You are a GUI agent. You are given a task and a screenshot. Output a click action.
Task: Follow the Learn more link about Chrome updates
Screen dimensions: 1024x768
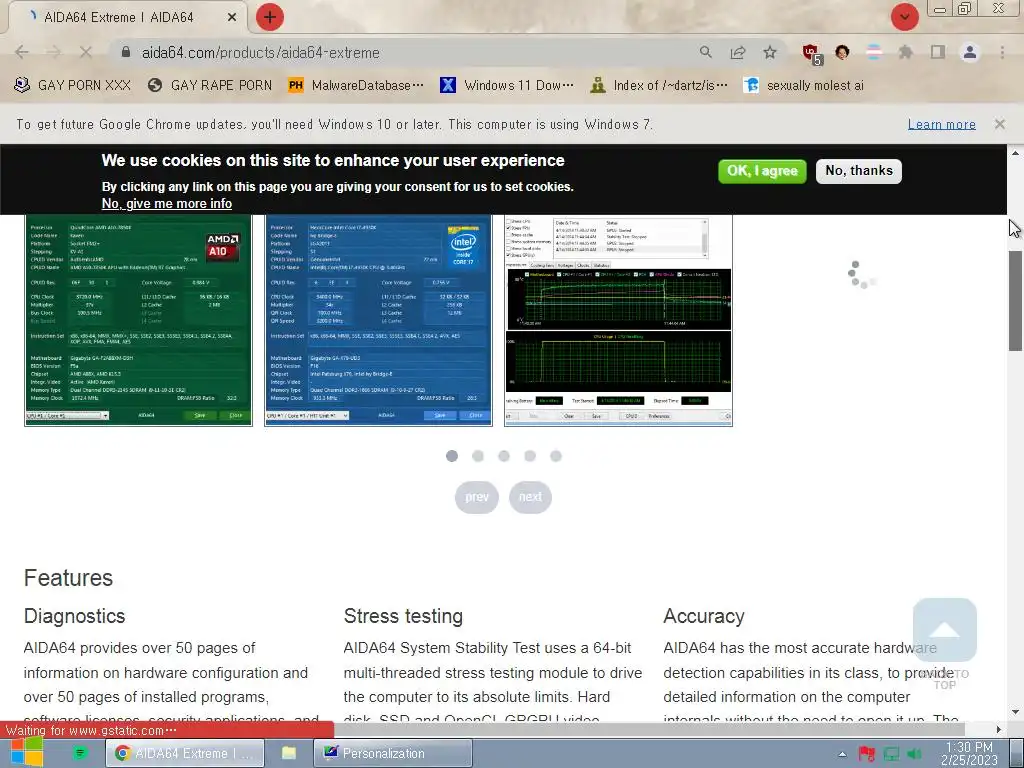[942, 124]
